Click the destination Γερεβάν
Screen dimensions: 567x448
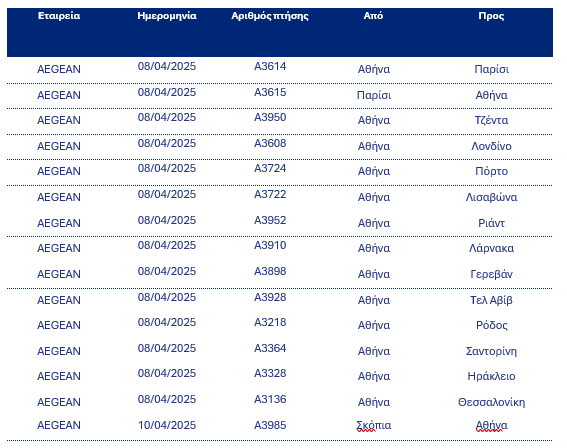point(491,274)
